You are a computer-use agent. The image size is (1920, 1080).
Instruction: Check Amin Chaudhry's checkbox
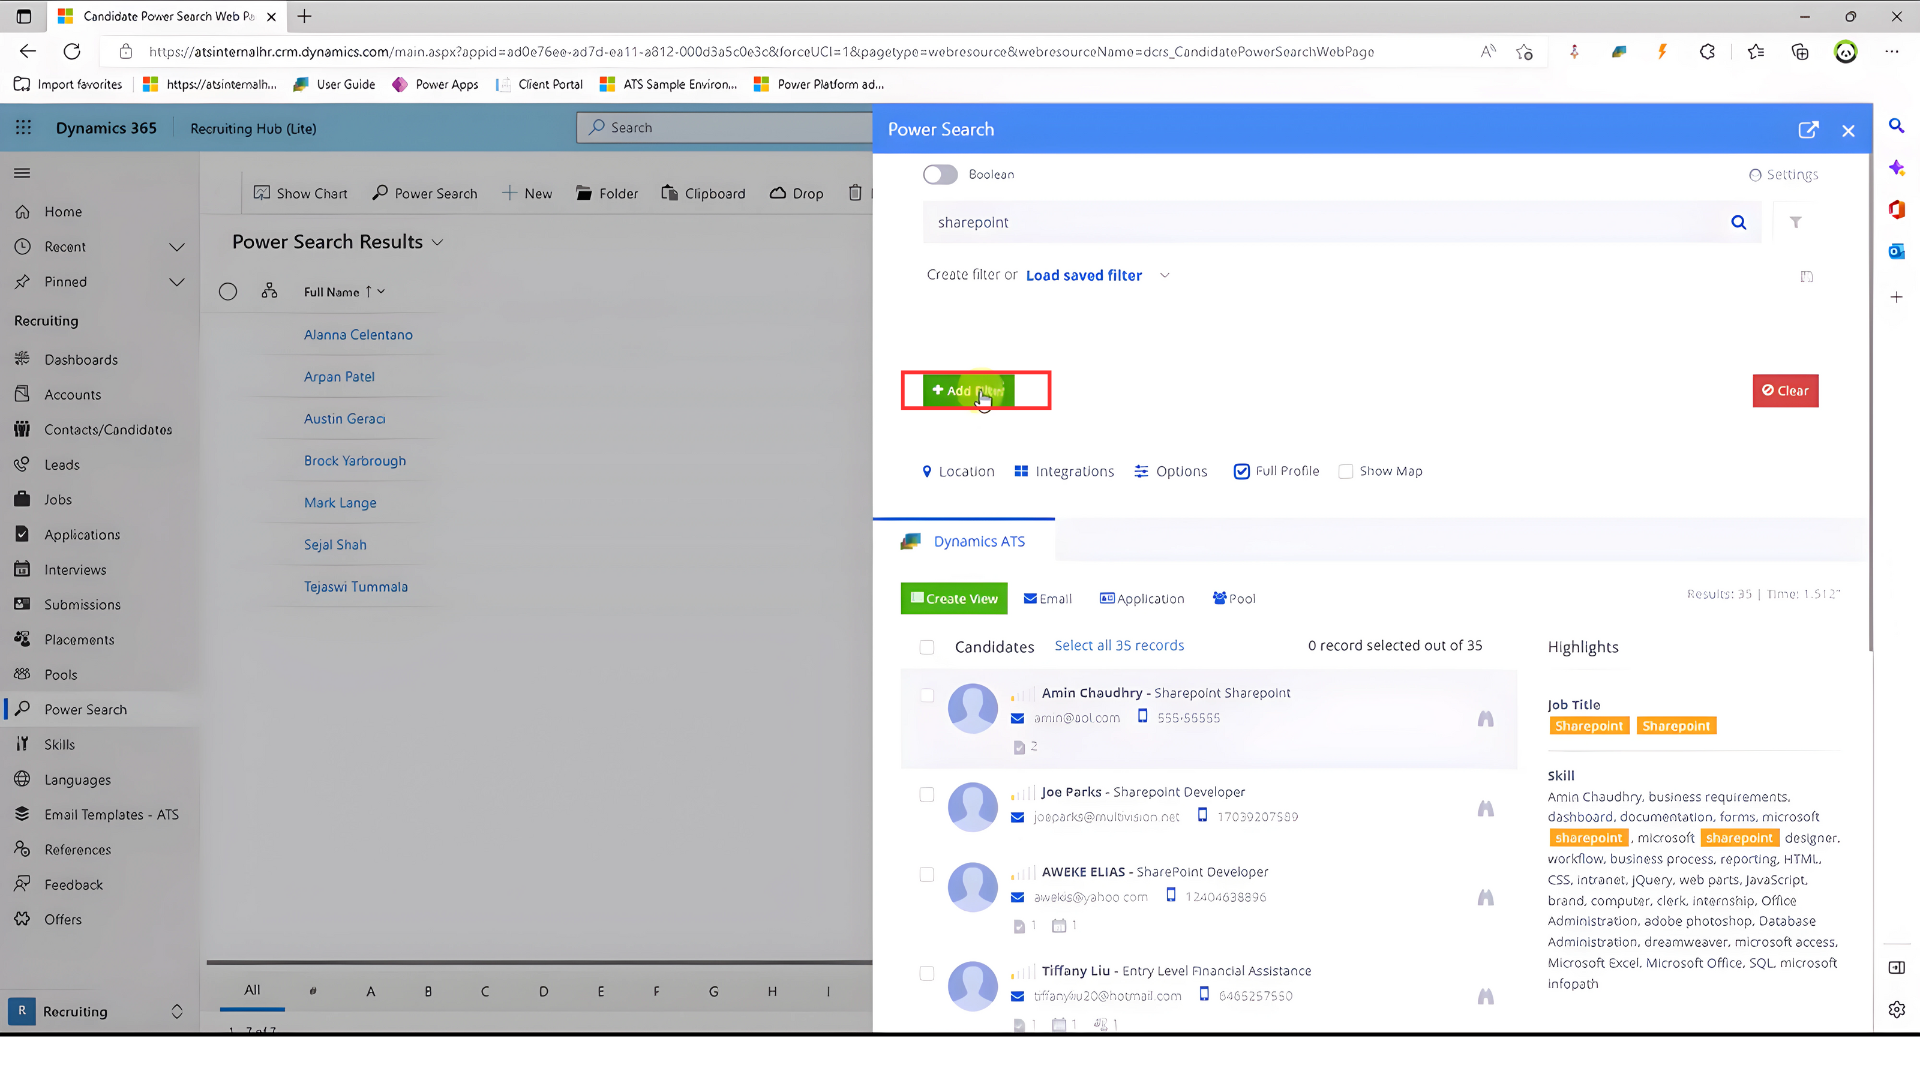[x=927, y=695]
